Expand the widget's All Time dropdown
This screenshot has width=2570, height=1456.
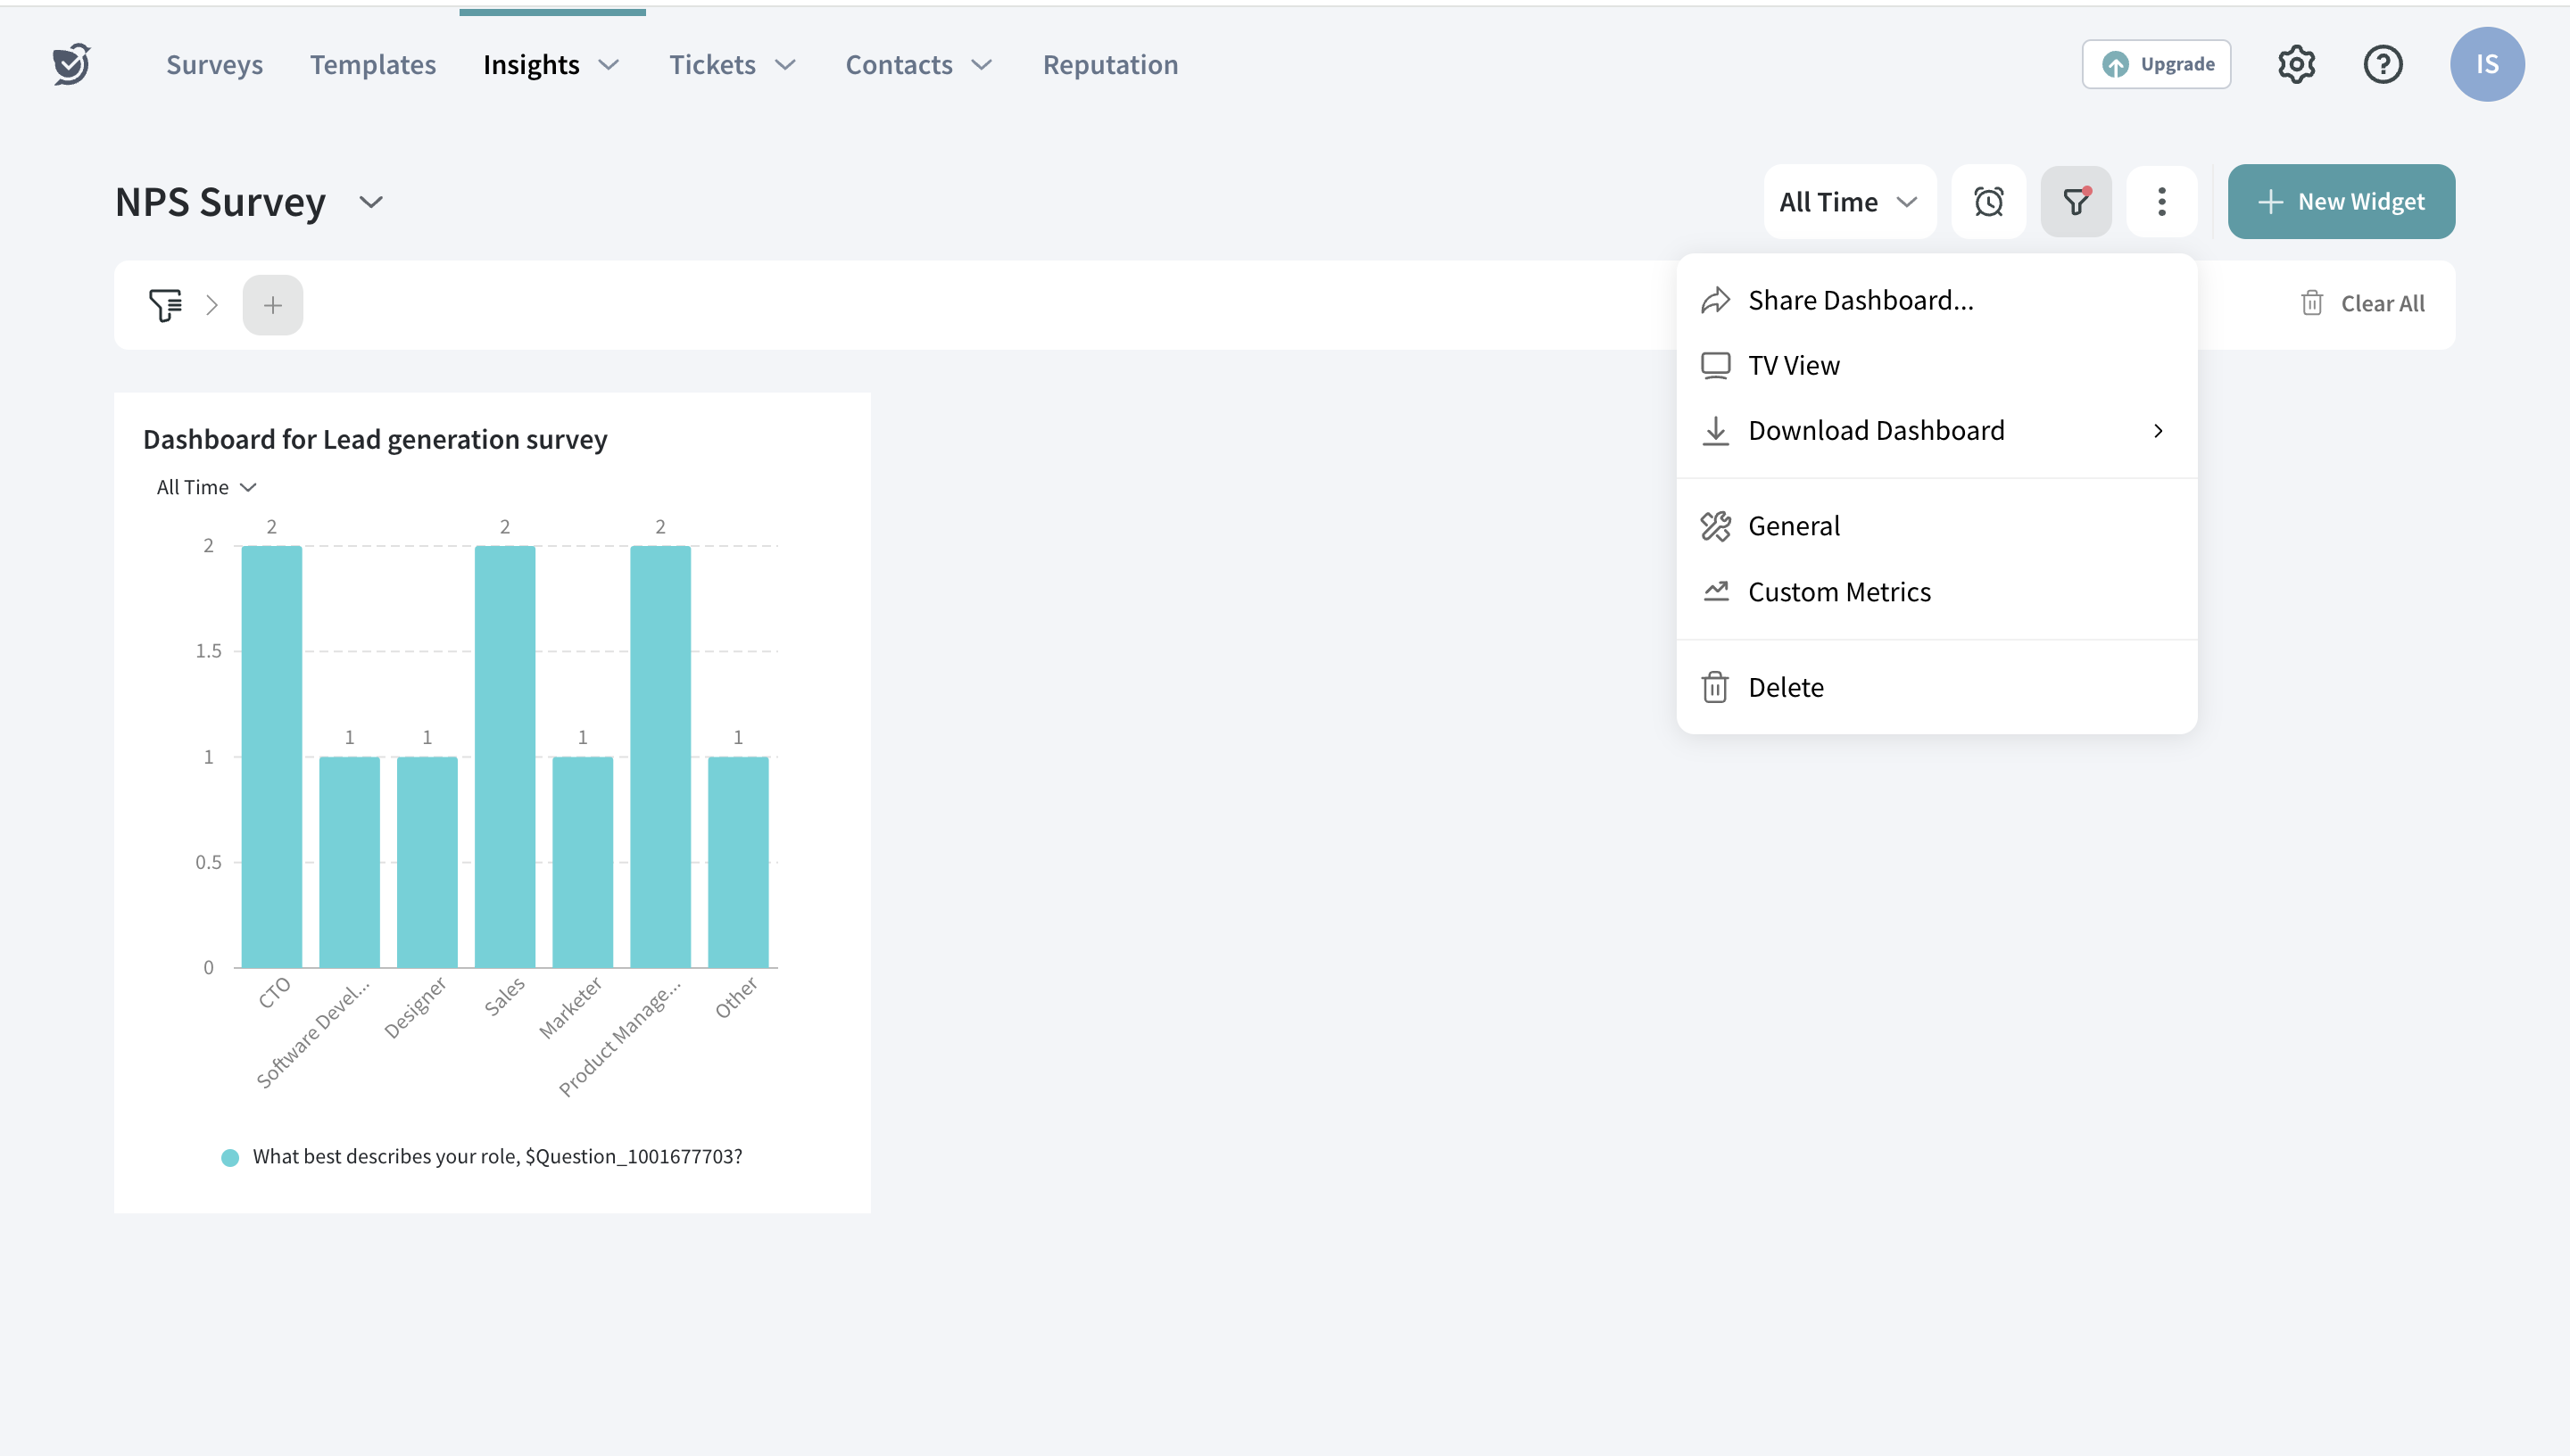(206, 487)
